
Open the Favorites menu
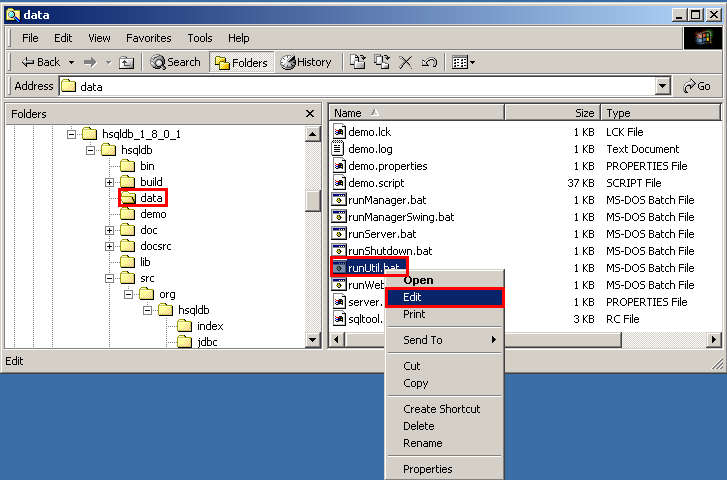click(148, 38)
